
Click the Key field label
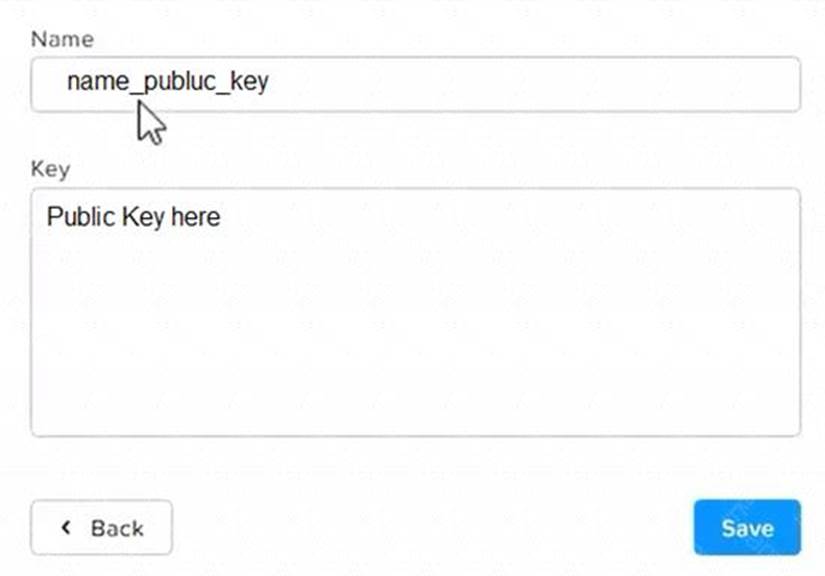50,168
